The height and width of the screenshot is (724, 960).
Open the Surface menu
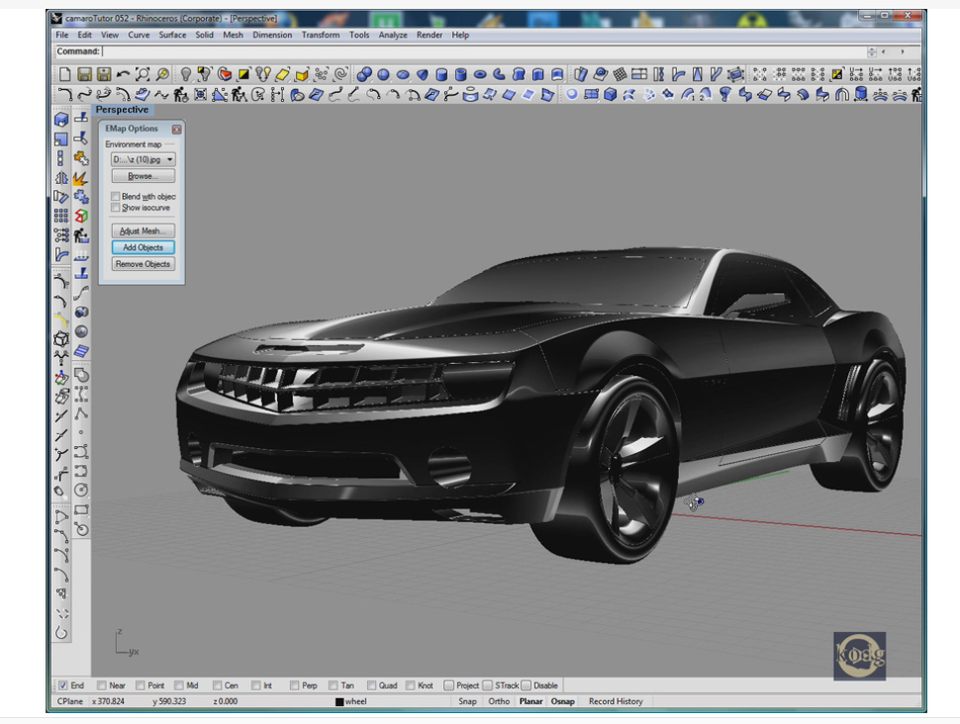(x=172, y=35)
